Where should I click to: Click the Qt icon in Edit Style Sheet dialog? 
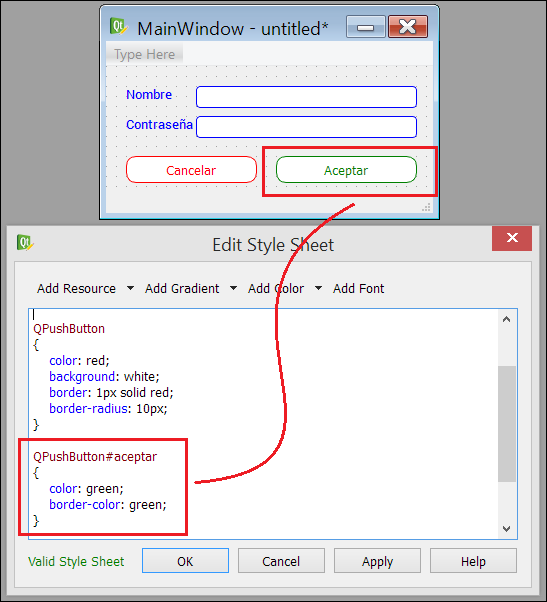coord(25,243)
